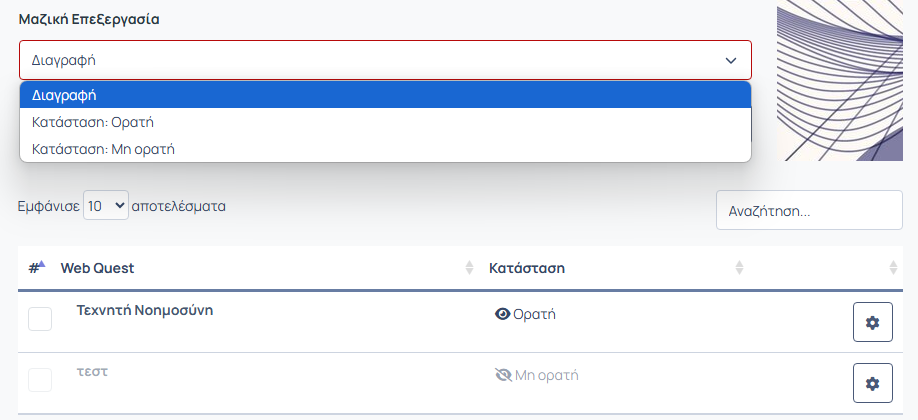Click sort arrows of the last column
The image size is (918, 420).
point(893,268)
